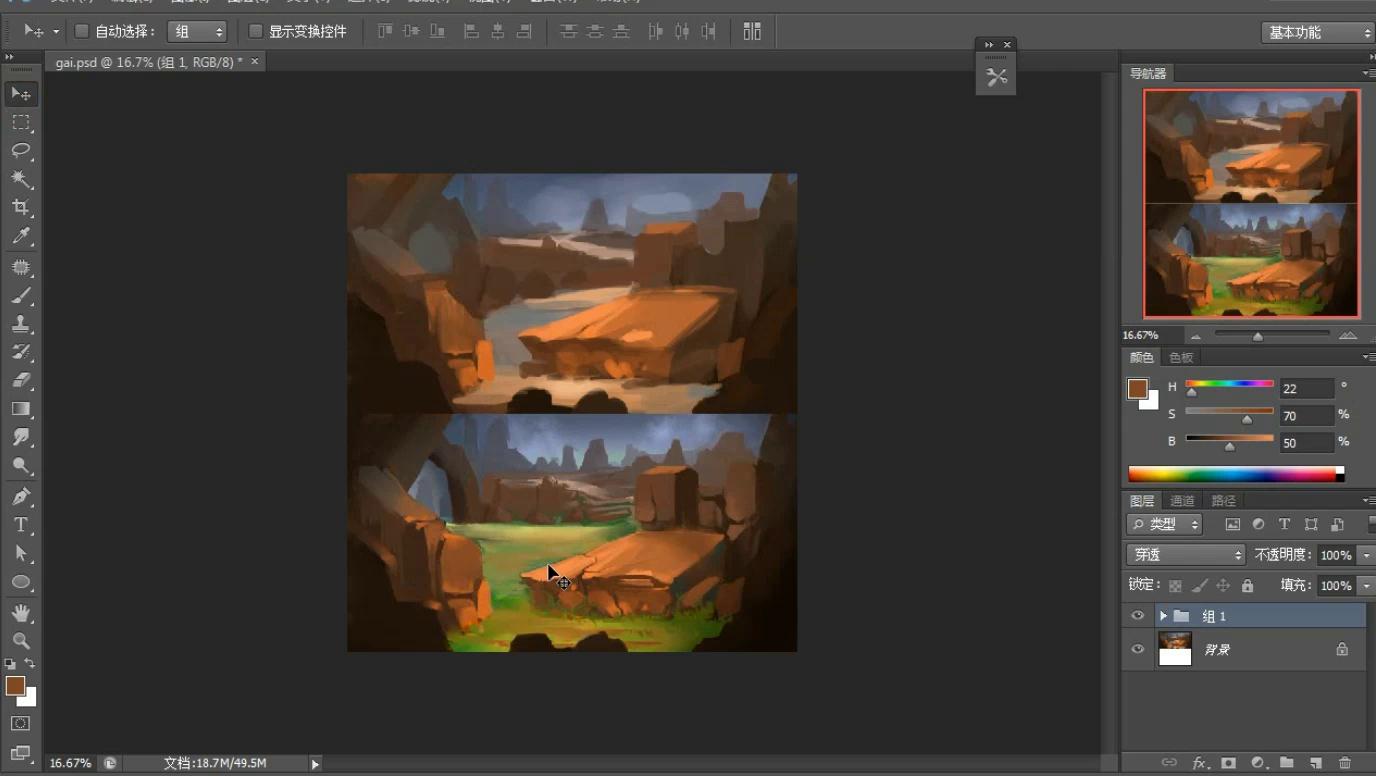The height and width of the screenshot is (776, 1376).
Task: Select the 图层 panel tab
Action: pyautogui.click(x=1141, y=501)
